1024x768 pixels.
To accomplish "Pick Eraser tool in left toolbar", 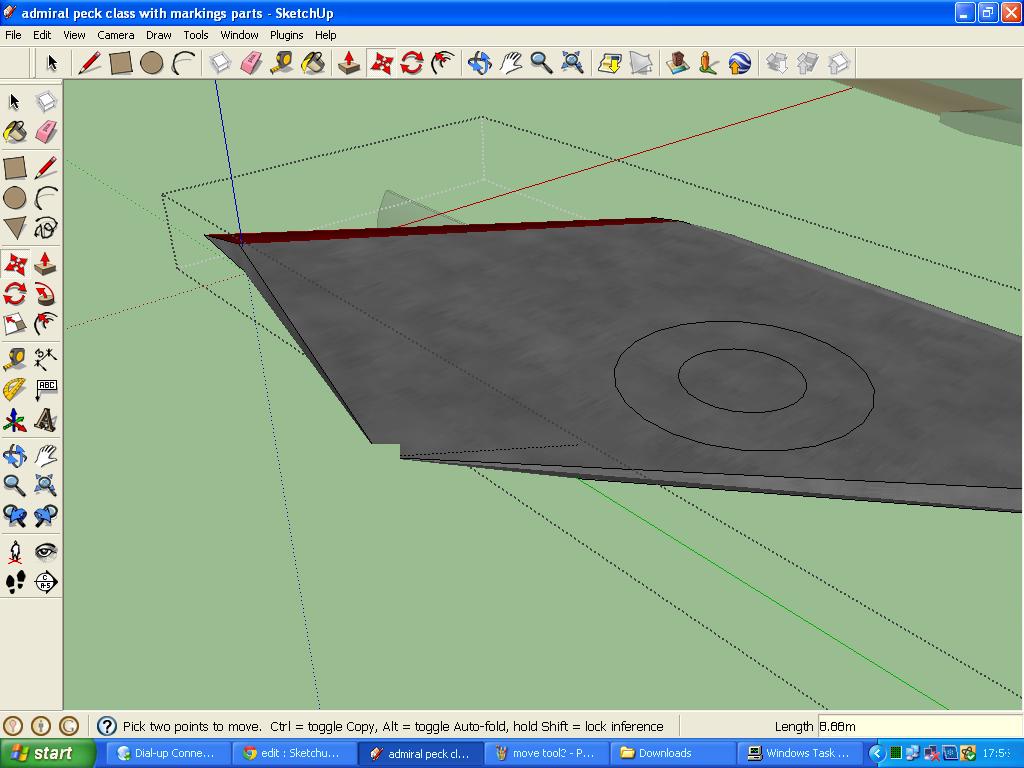I will (46, 132).
